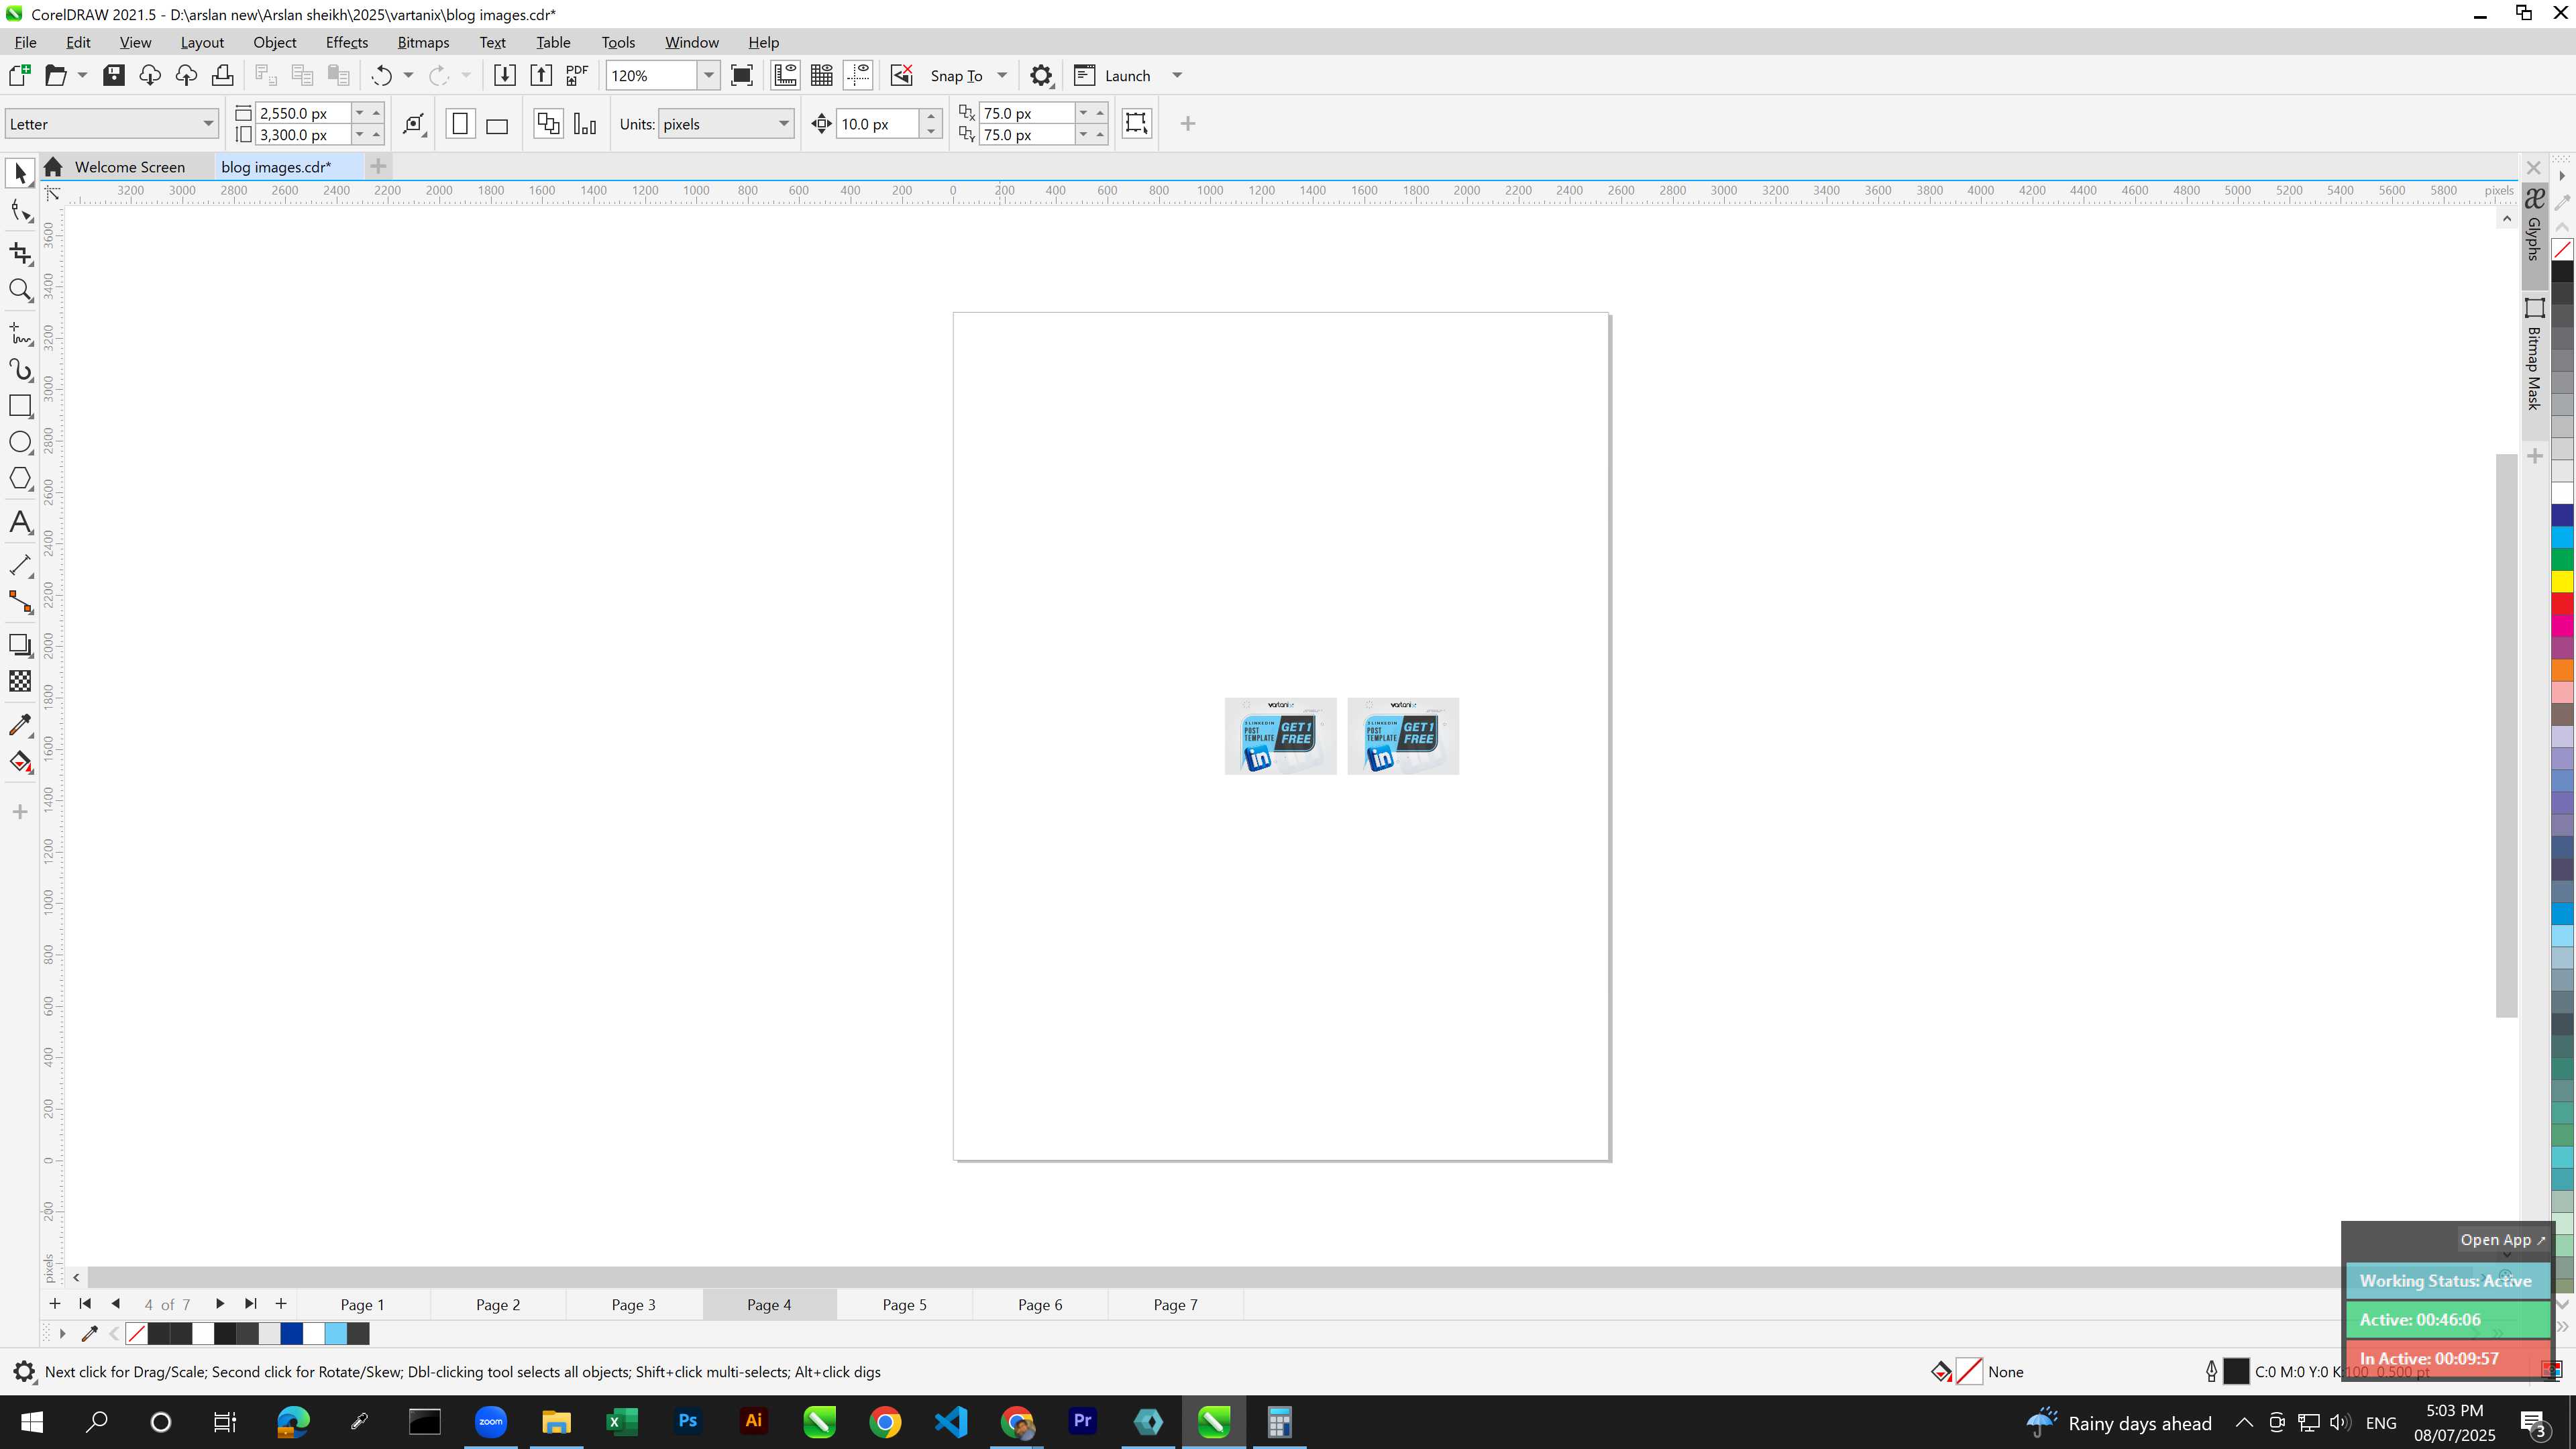This screenshot has height=1449, width=2576.
Task: Increase page width with up arrow
Action: pos(377,113)
